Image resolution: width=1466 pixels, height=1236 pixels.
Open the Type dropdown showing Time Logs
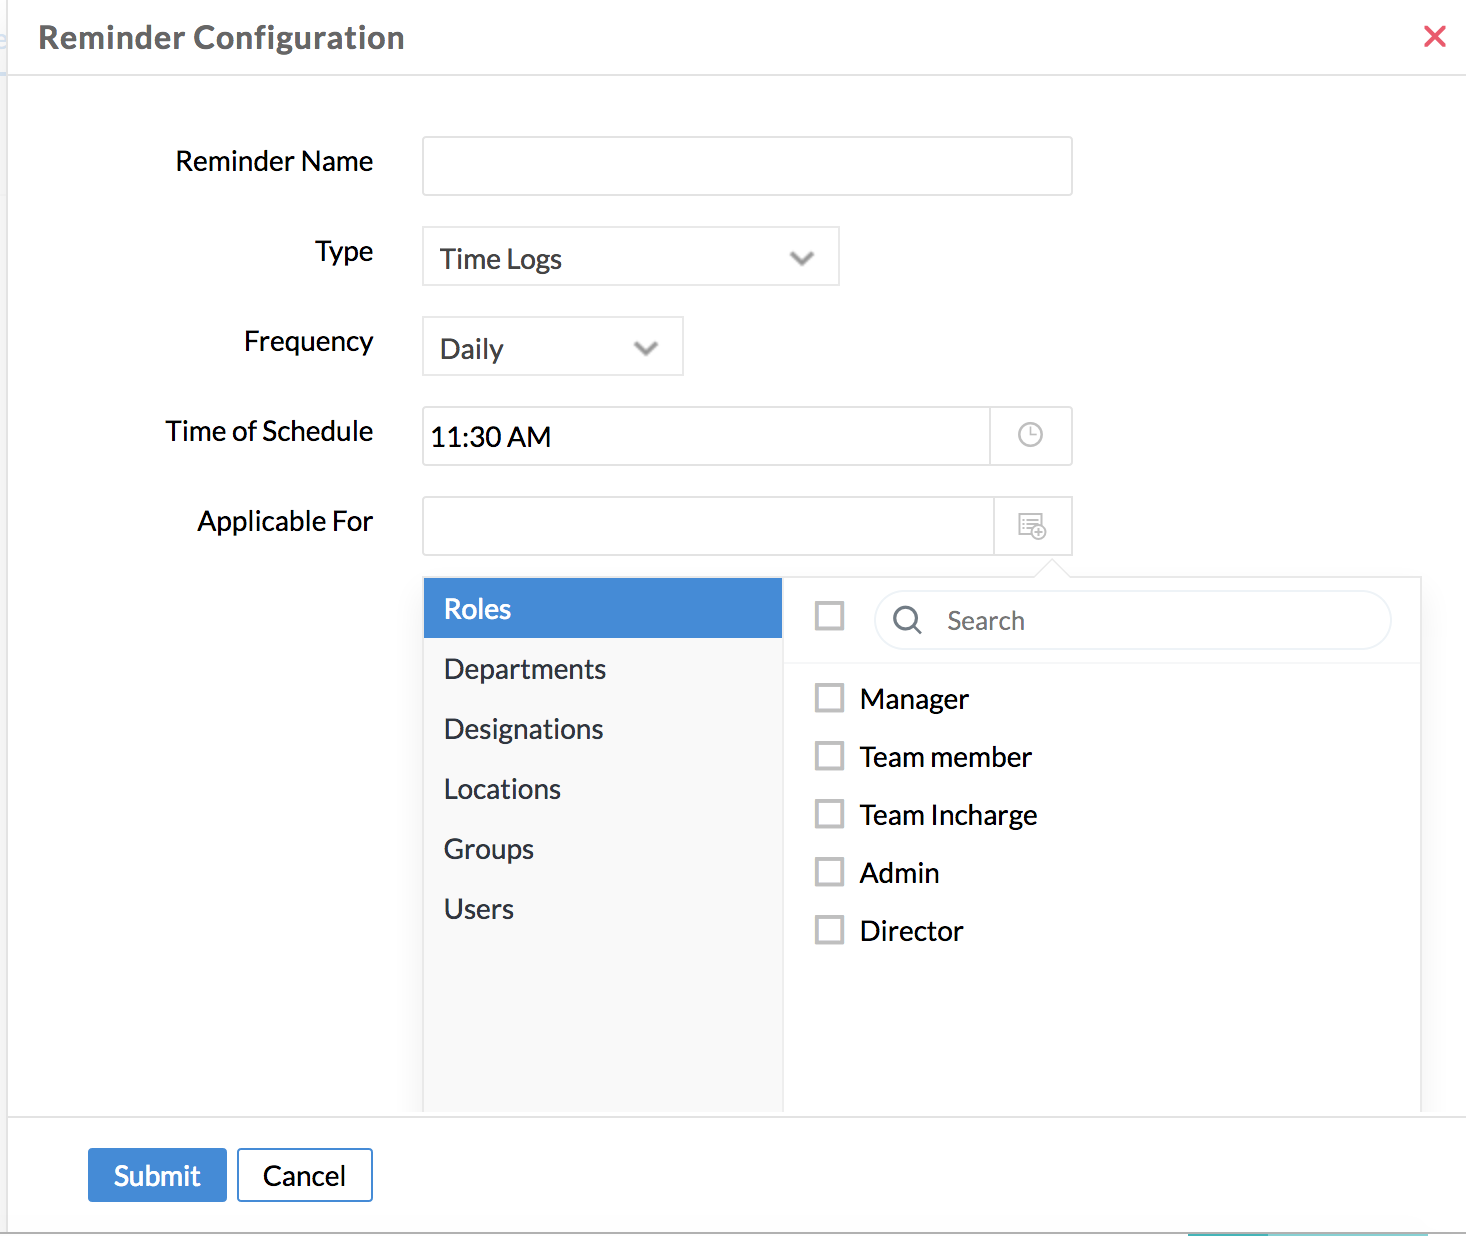630,257
